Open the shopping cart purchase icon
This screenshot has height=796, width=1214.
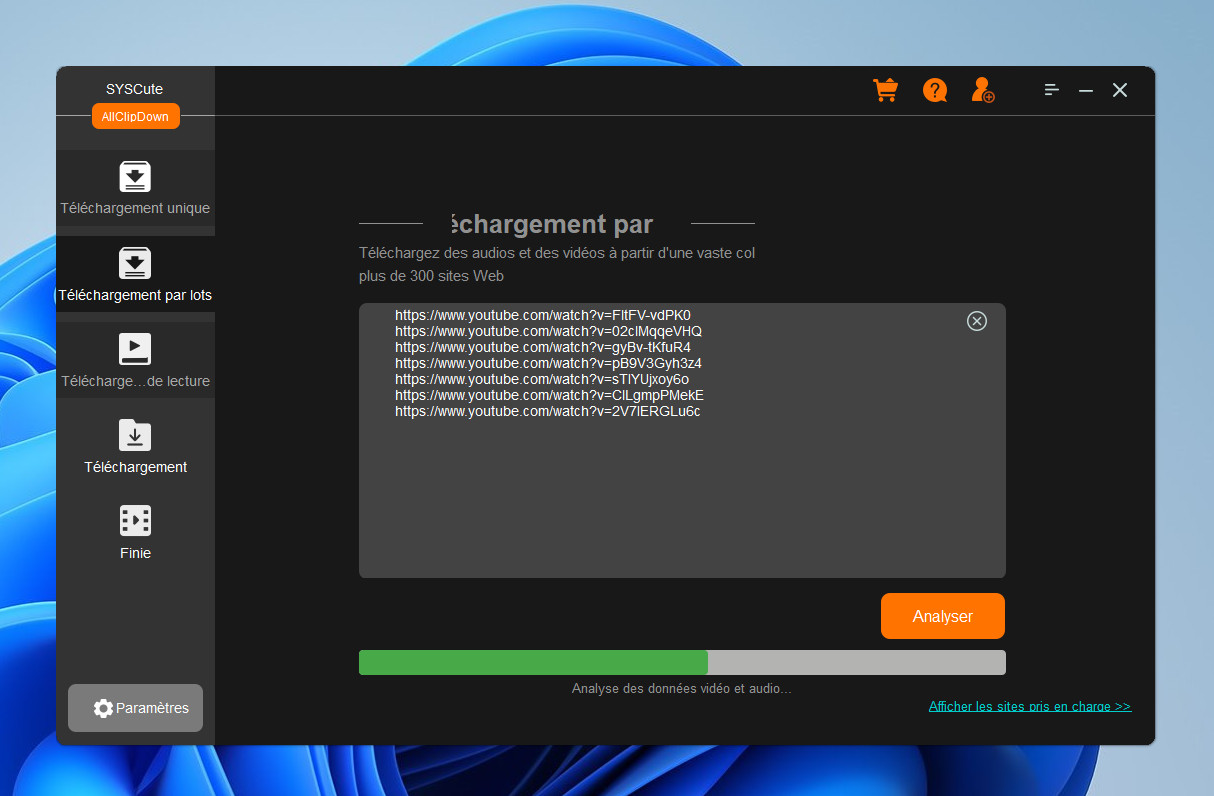click(x=885, y=91)
